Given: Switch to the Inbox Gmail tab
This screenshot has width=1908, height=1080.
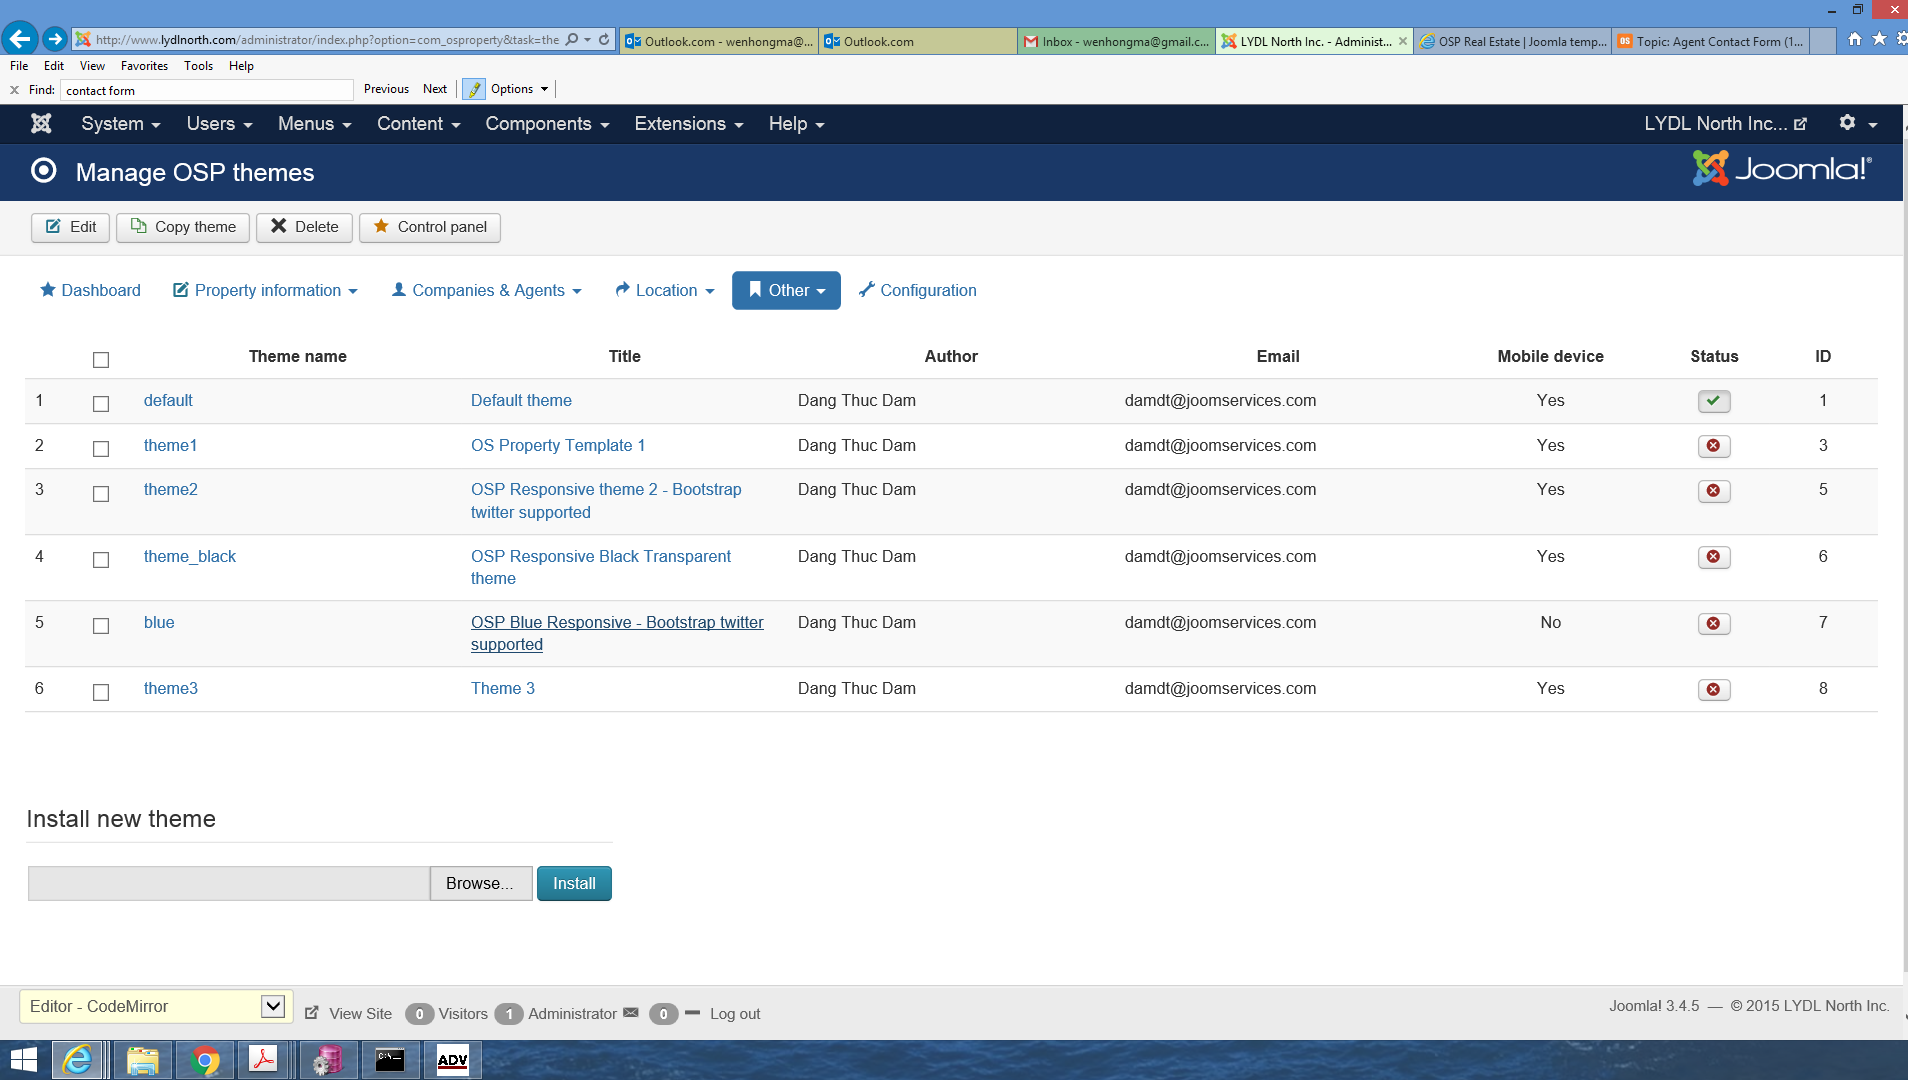Looking at the screenshot, I should (1116, 41).
